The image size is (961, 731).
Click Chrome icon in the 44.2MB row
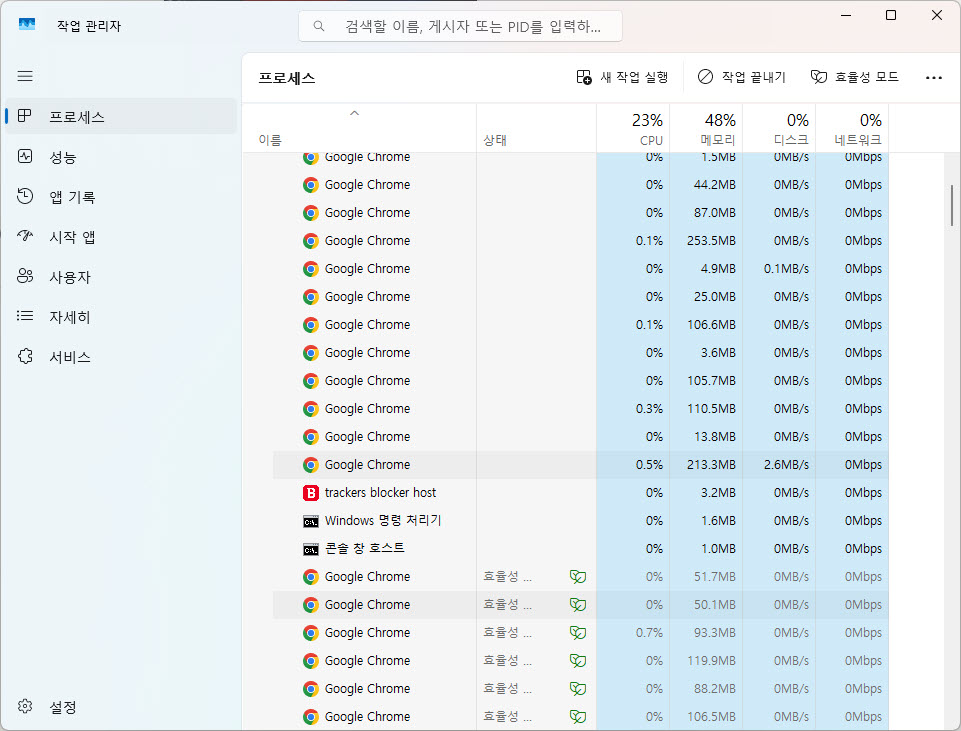311,185
